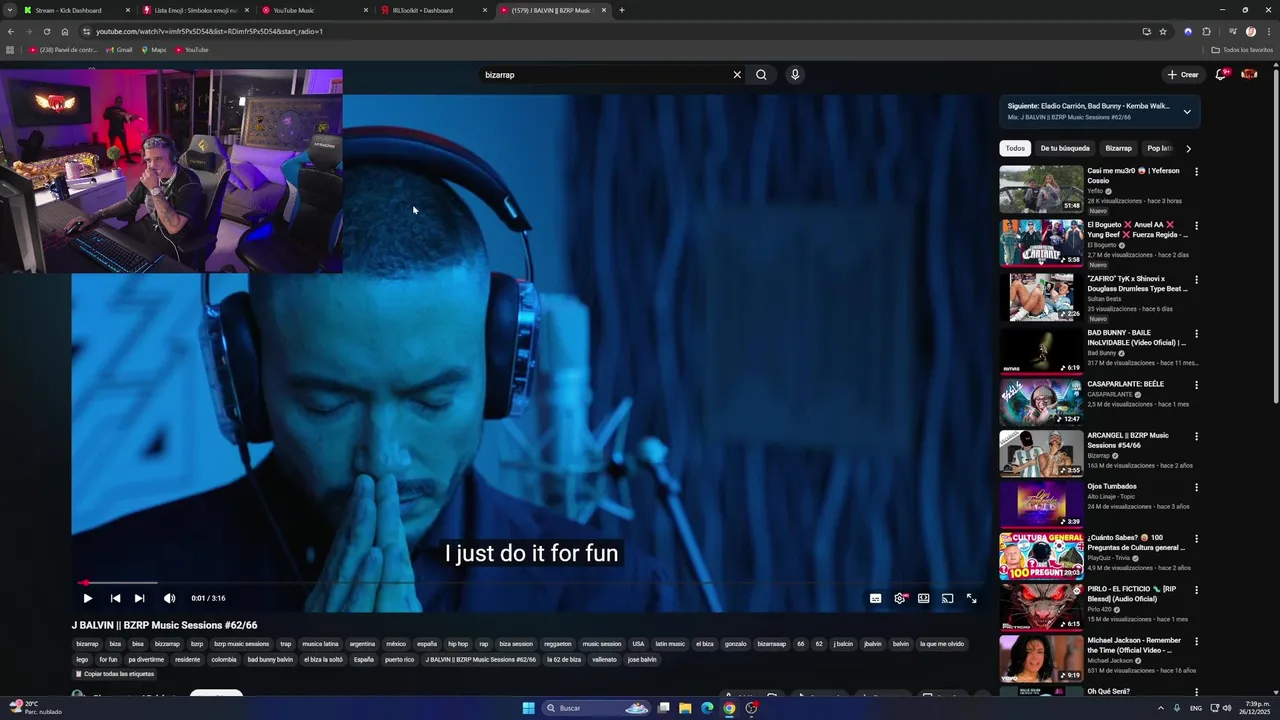Open the ARCANGEL BZRP Music Sessions thumbnail
The height and width of the screenshot is (720, 1280).
click(1041, 454)
